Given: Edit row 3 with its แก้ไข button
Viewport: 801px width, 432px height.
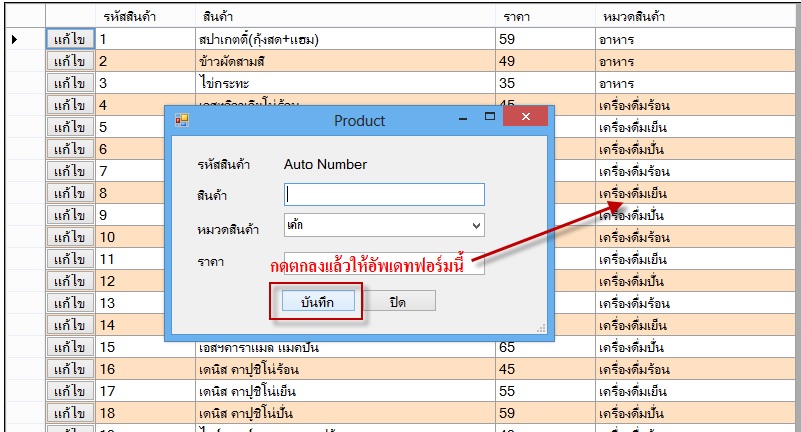Looking at the screenshot, I should 70,83.
